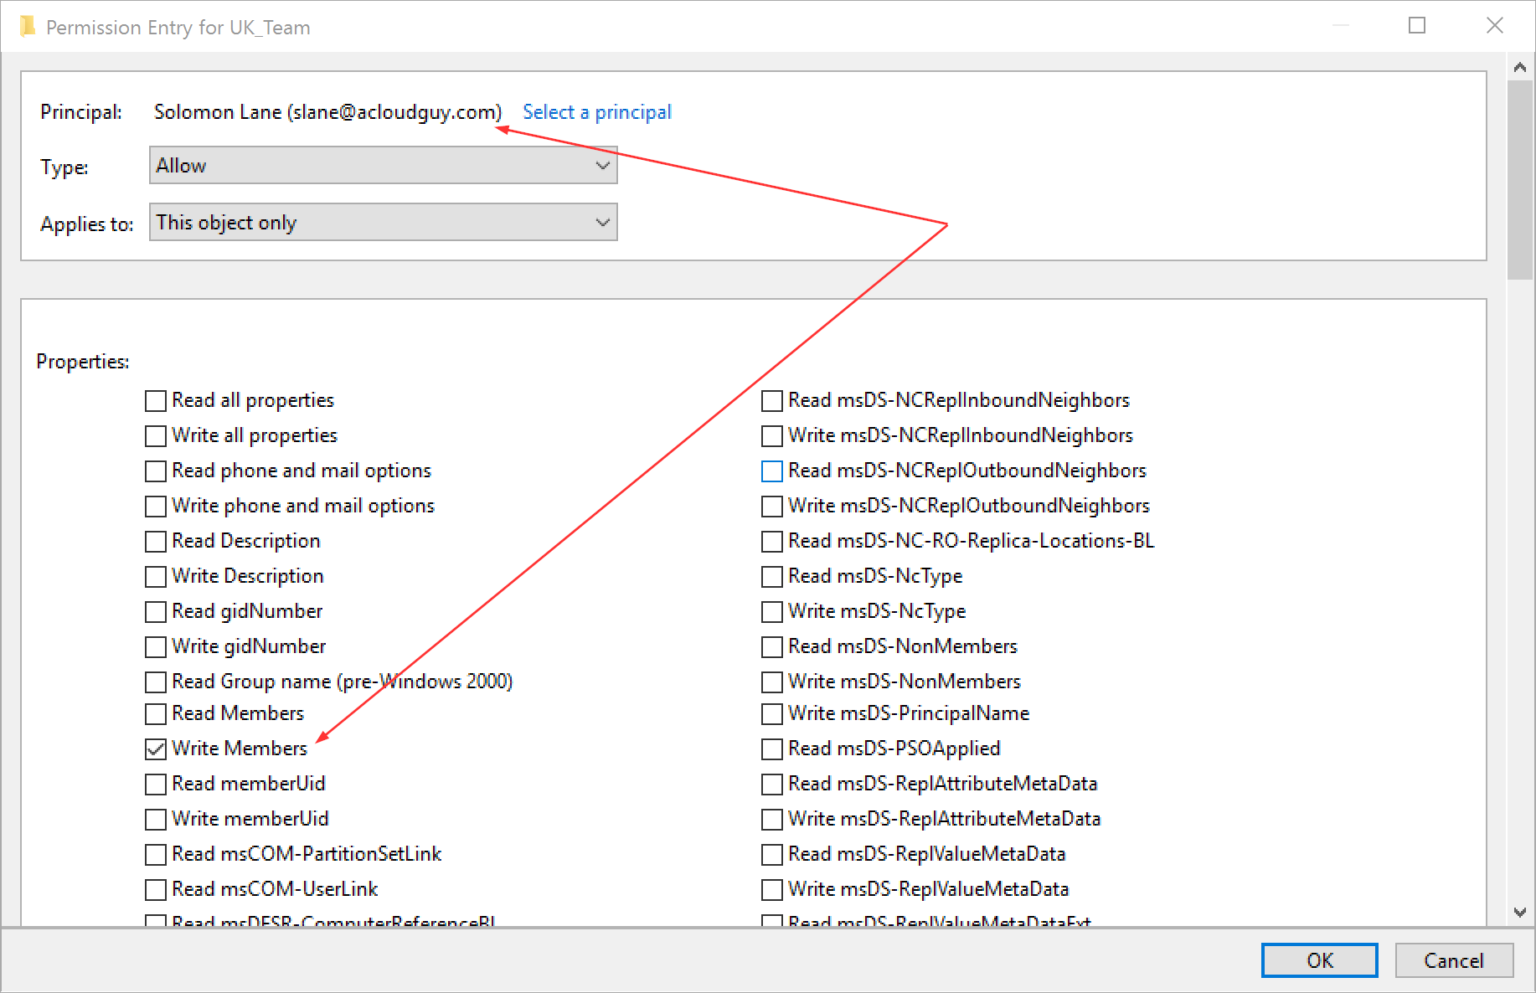Check Read Group name (pre-Windows 2000)
The width and height of the screenshot is (1536, 993).
point(155,681)
